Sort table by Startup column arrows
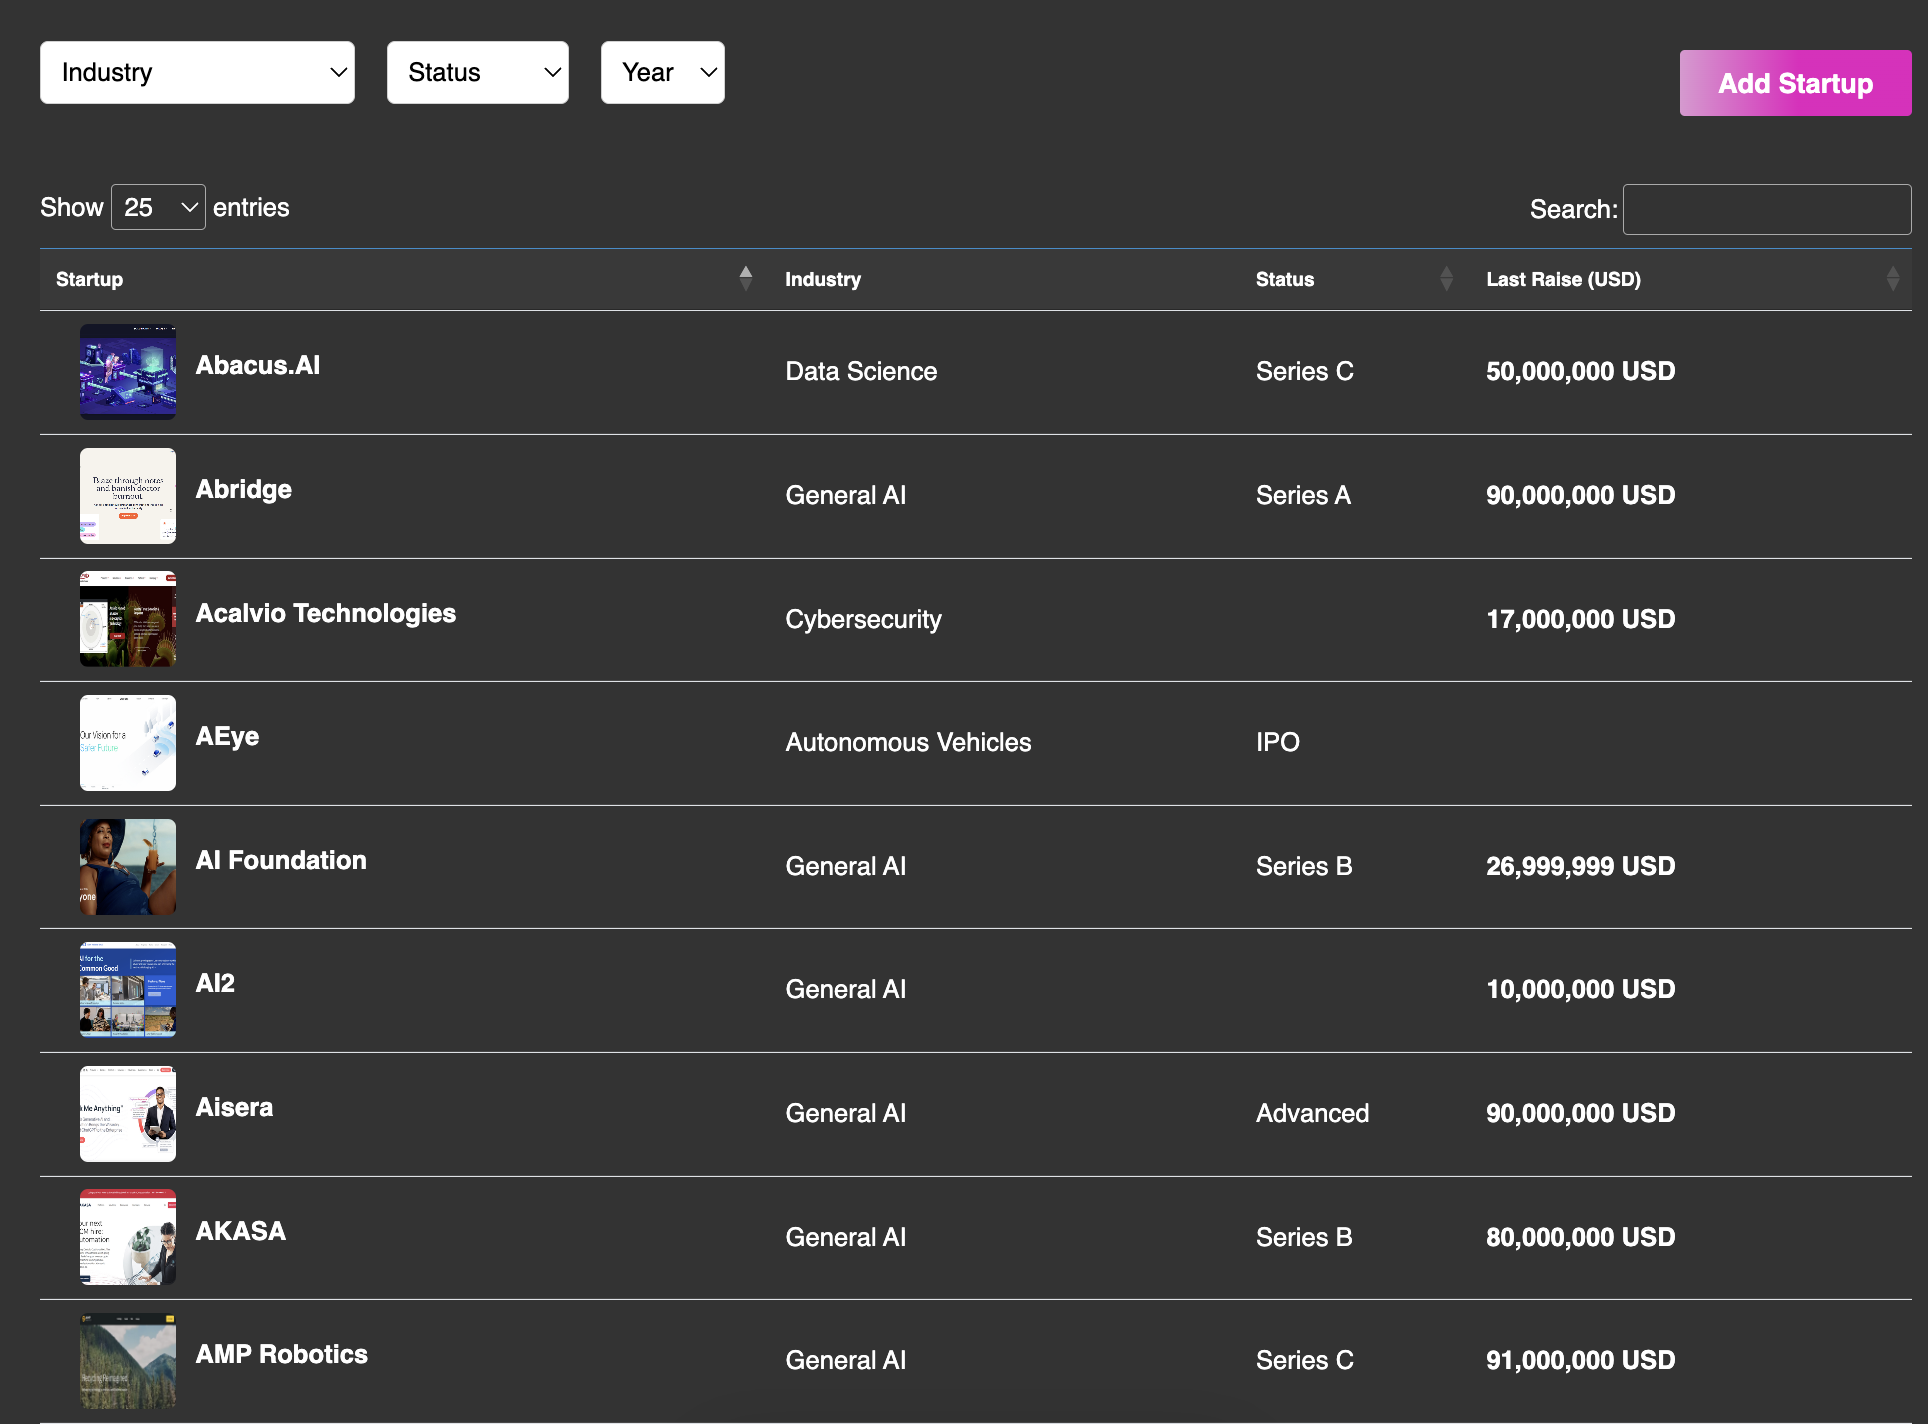Viewport: 1928px width, 1424px height. click(746, 279)
